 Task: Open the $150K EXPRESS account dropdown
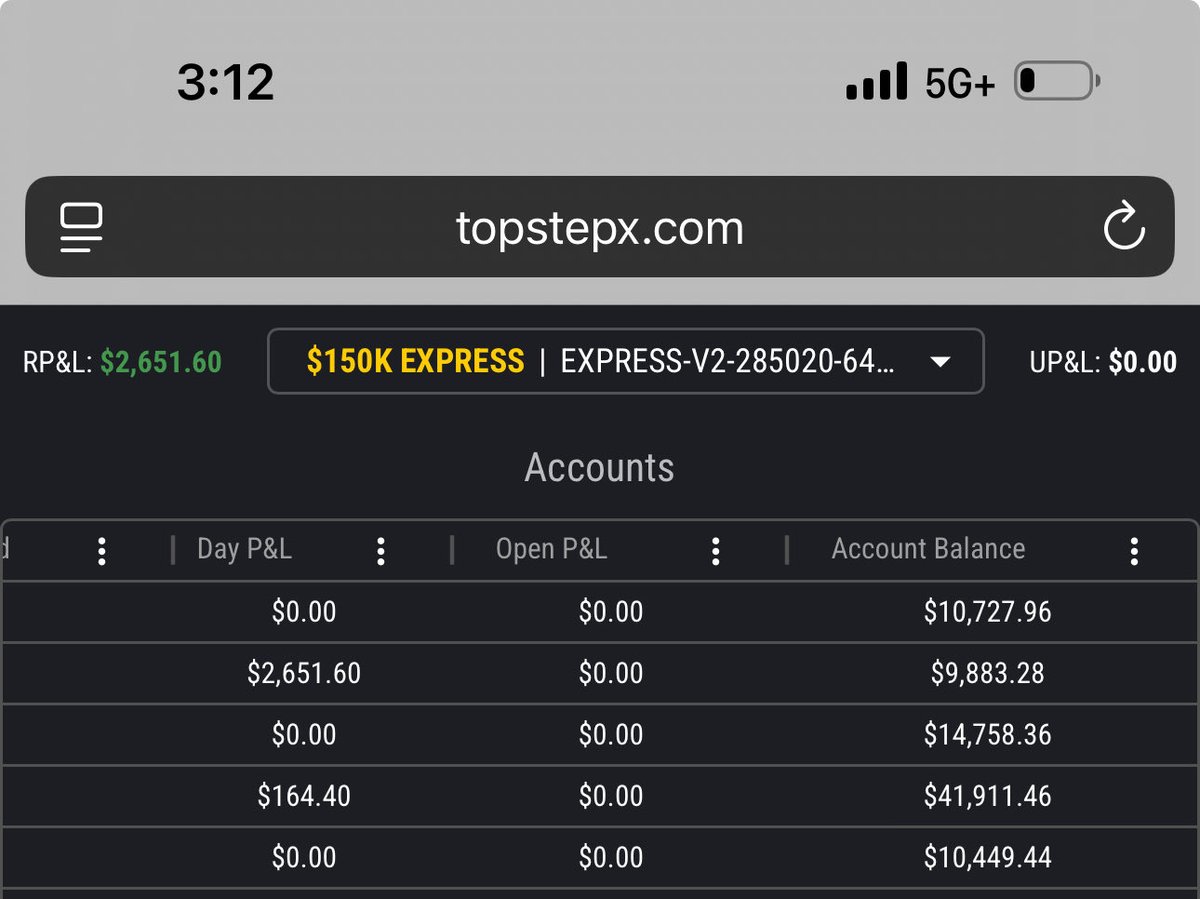click(x=626, y=361)
